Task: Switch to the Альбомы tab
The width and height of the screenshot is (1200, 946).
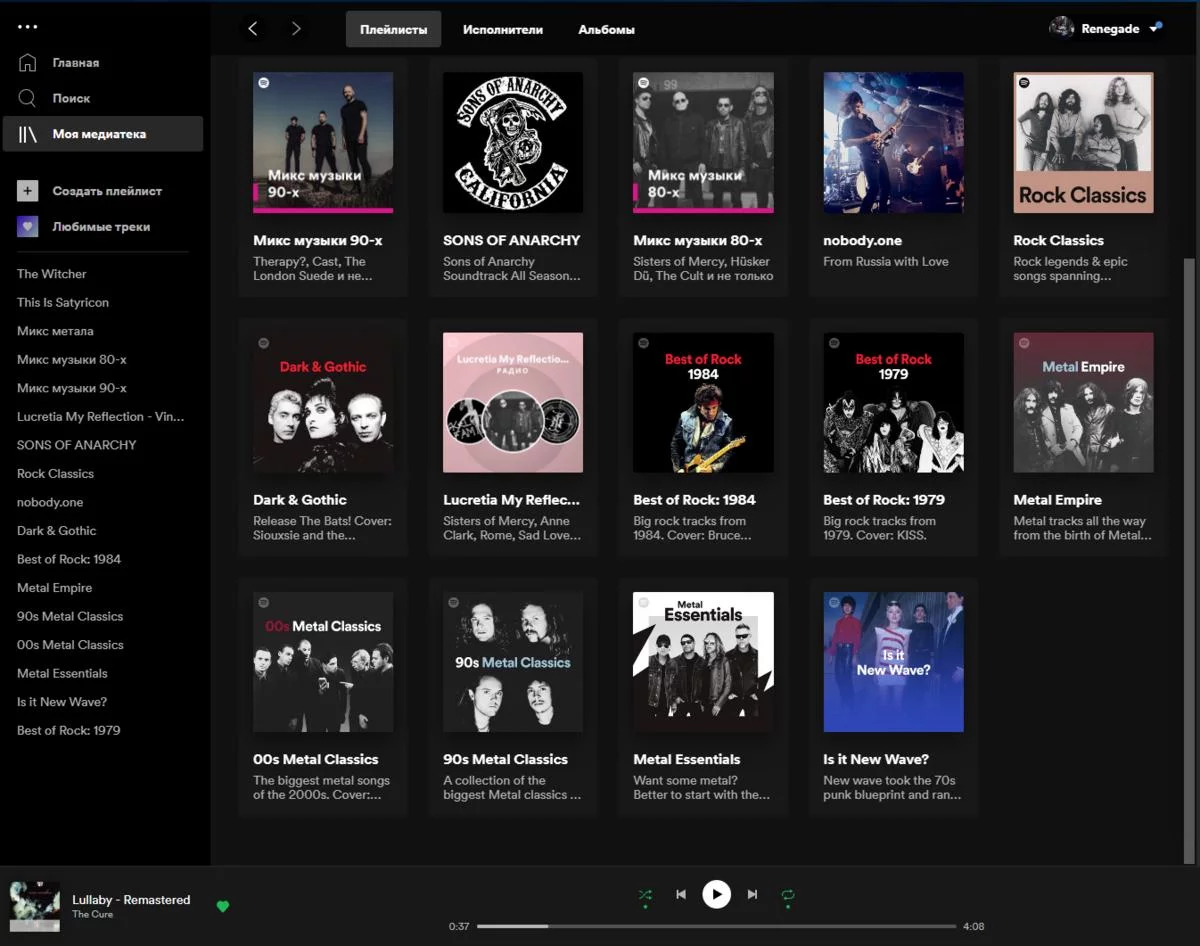Action: [607, 29]
